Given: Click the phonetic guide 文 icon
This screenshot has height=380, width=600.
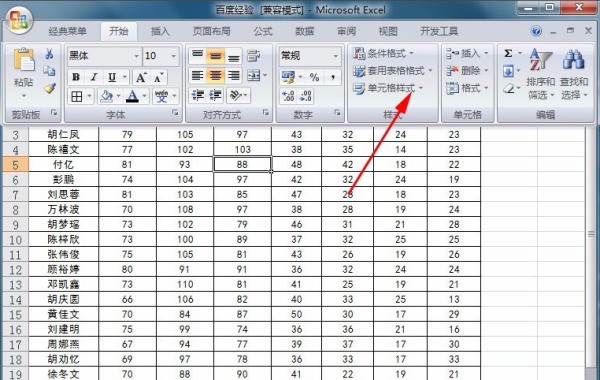Looking at the screenshot, I should pos(161,96).
